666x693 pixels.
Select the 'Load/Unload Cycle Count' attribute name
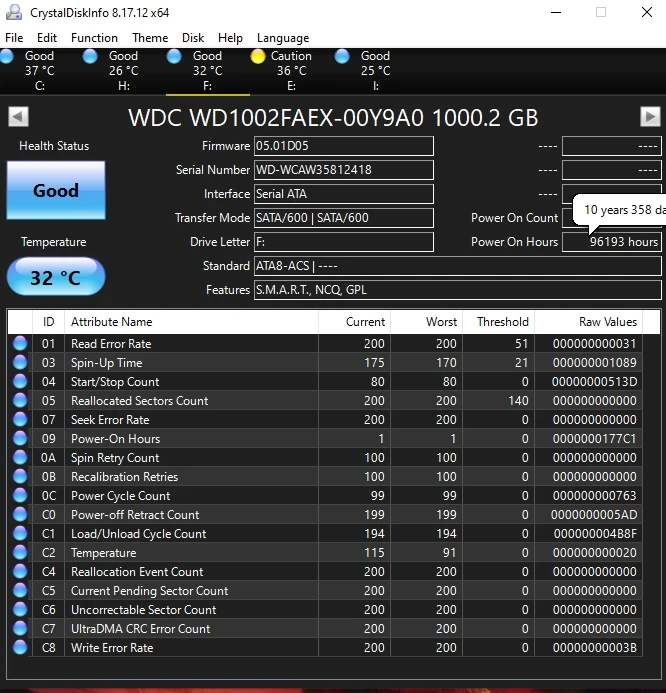point(138,533)
